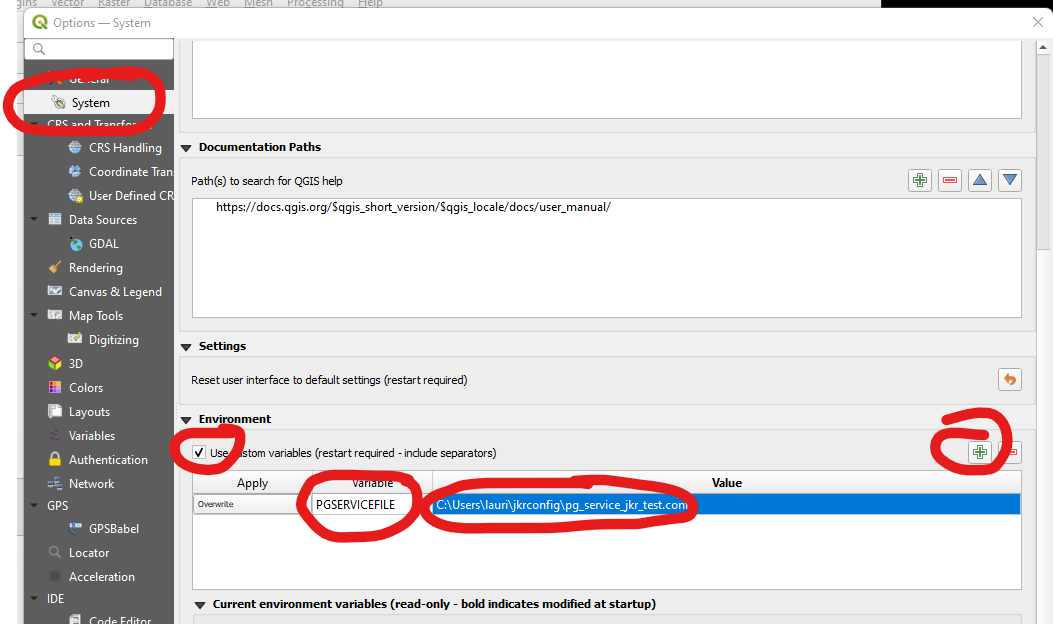
Task: Click the Authentication padlock icon
Action: tap(55, 459)
